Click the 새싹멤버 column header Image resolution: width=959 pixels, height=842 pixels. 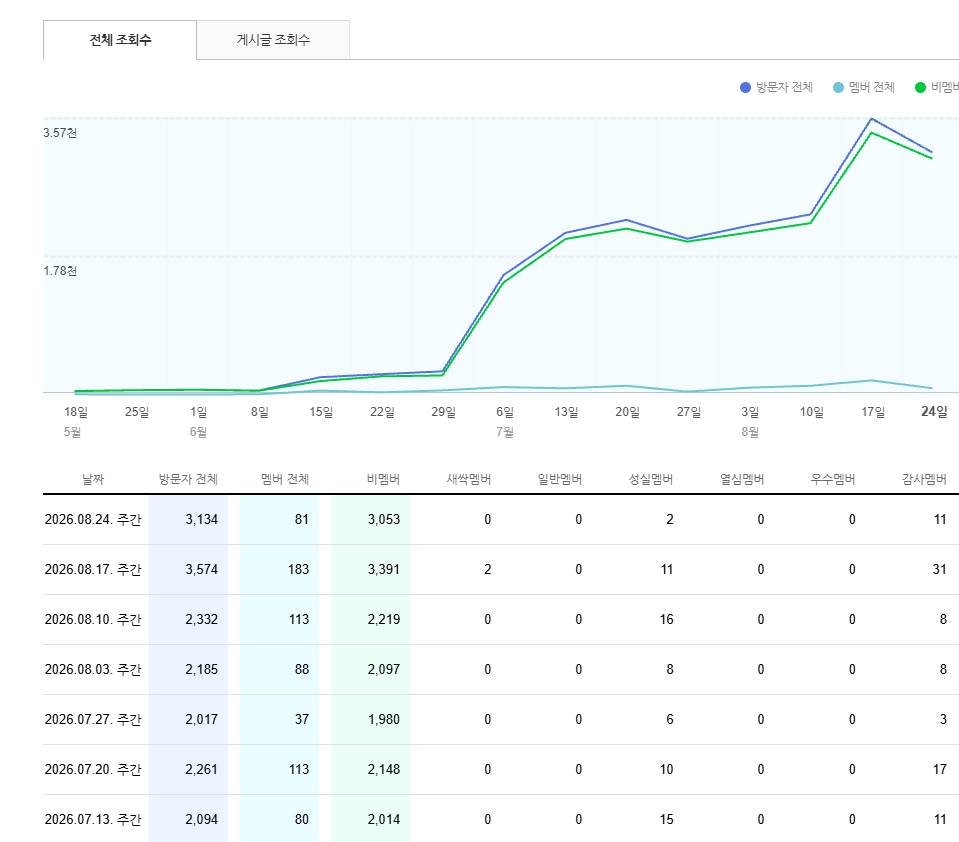pyautogui.click(x=468, y=479)
